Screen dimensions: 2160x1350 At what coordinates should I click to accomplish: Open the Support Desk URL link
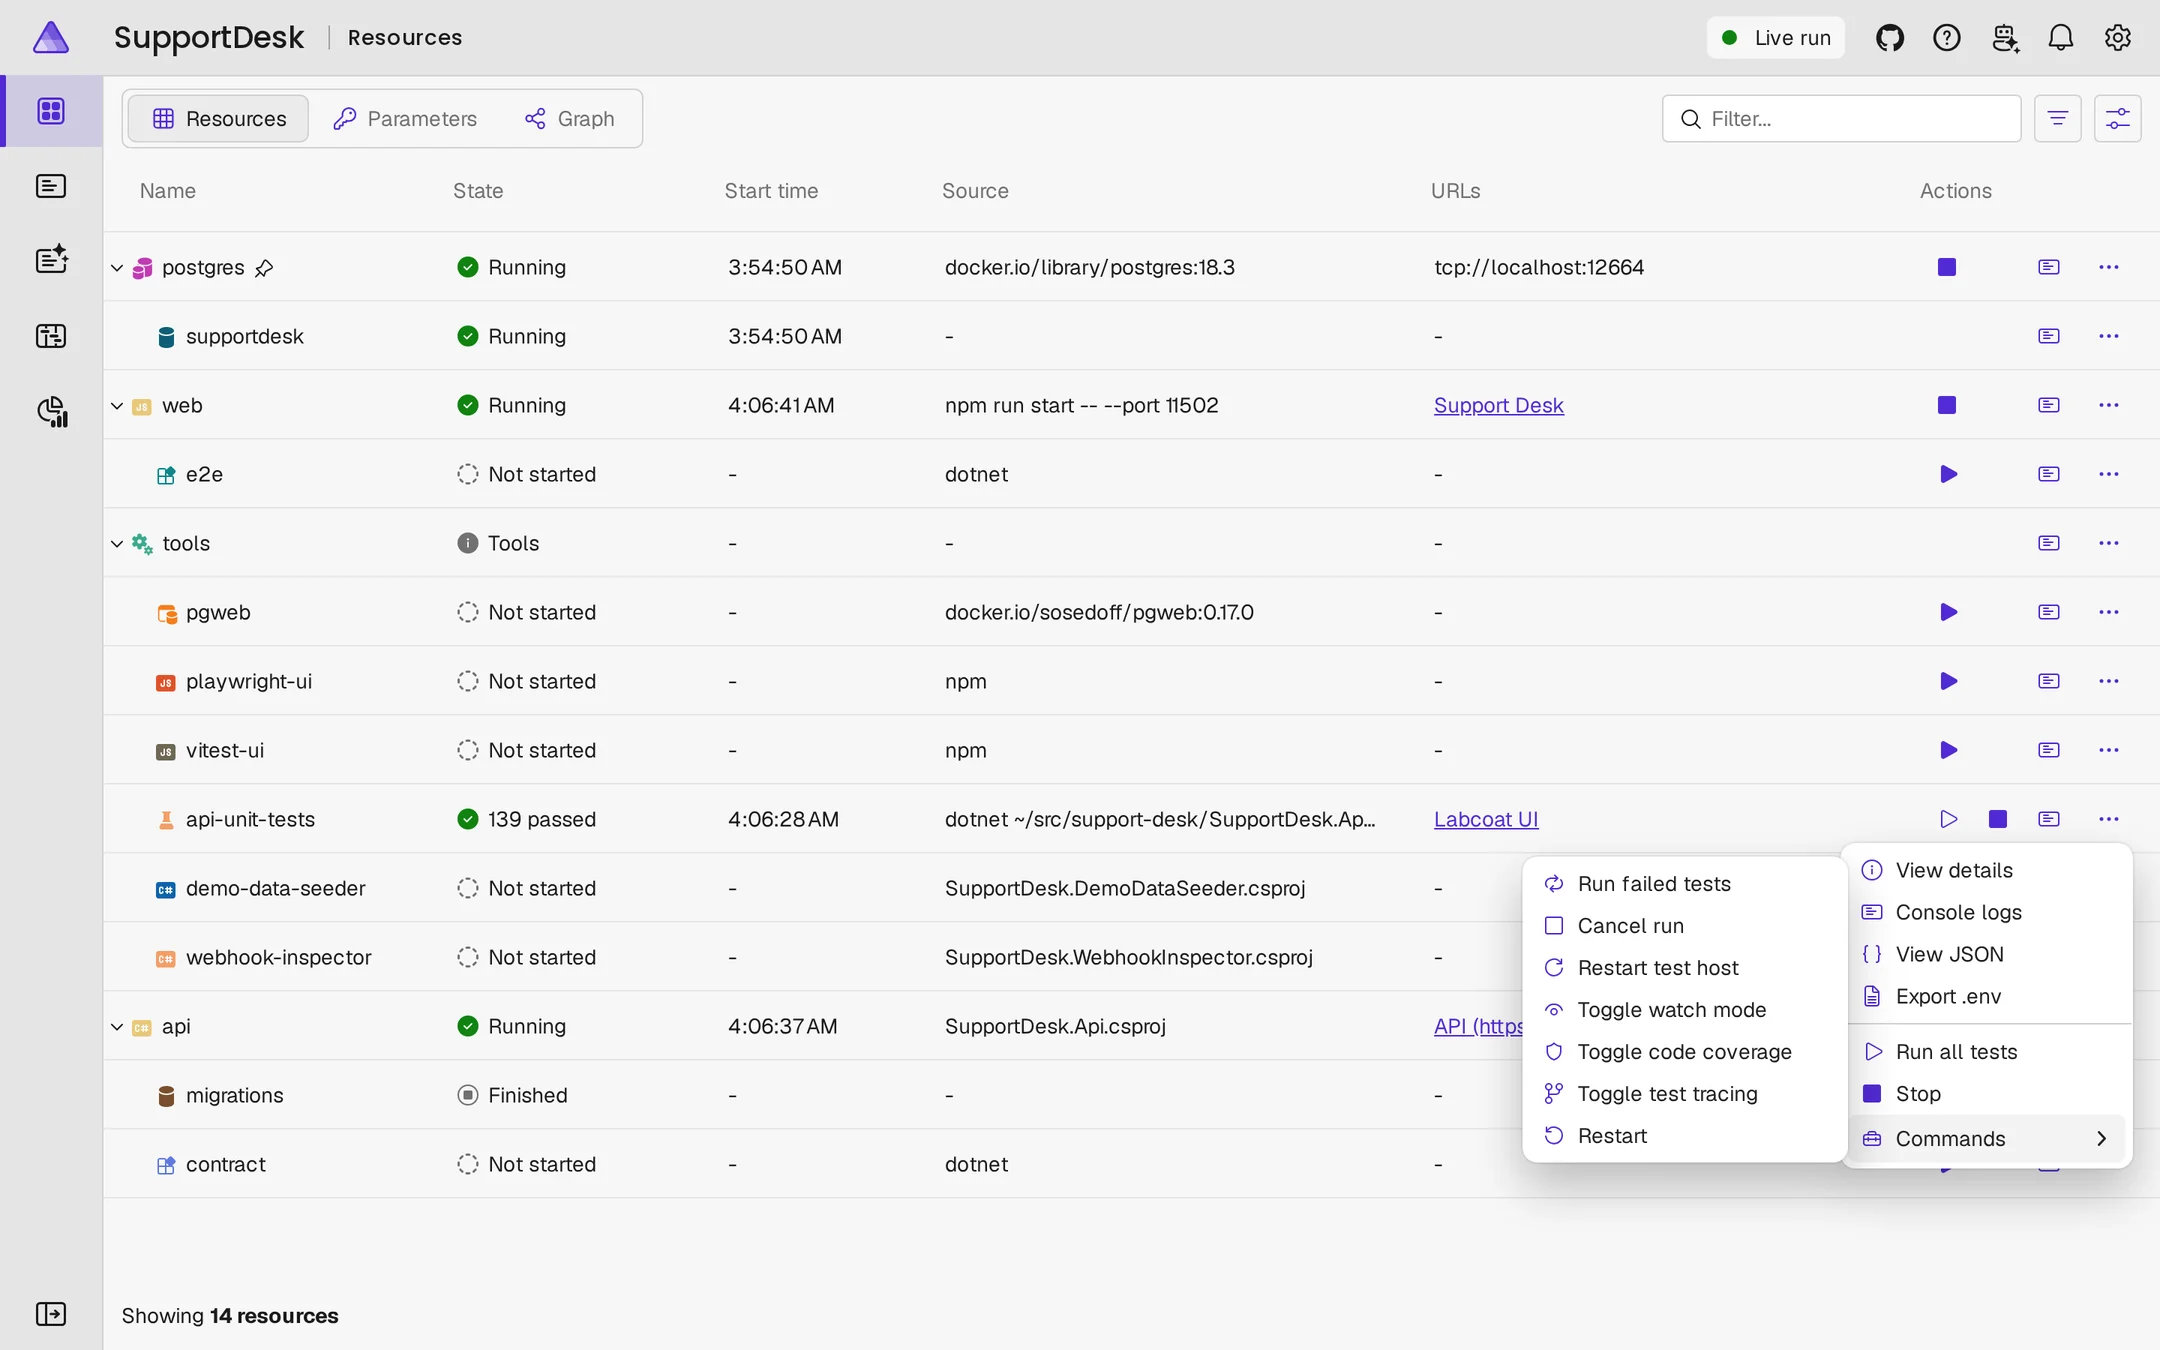[1498, 405]
